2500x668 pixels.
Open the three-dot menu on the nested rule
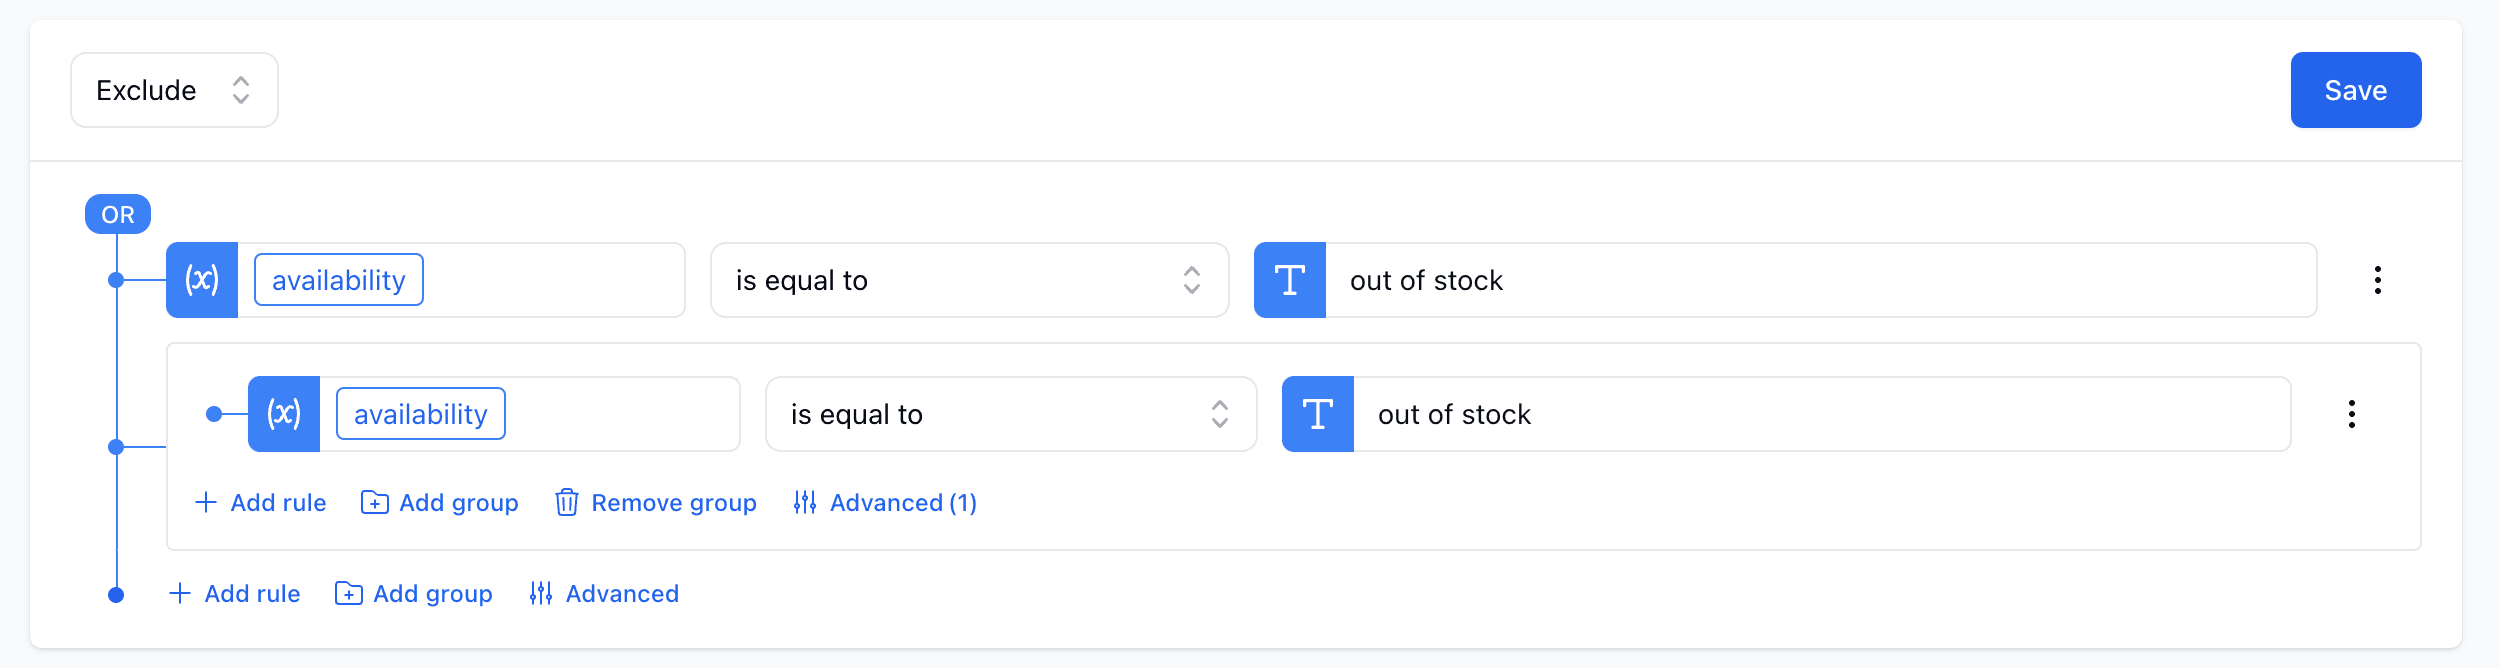point(2351,413)
